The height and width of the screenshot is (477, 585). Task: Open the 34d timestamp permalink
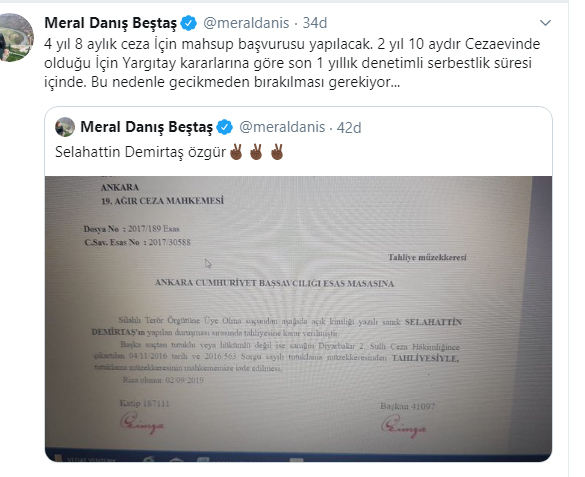(315, 23)
